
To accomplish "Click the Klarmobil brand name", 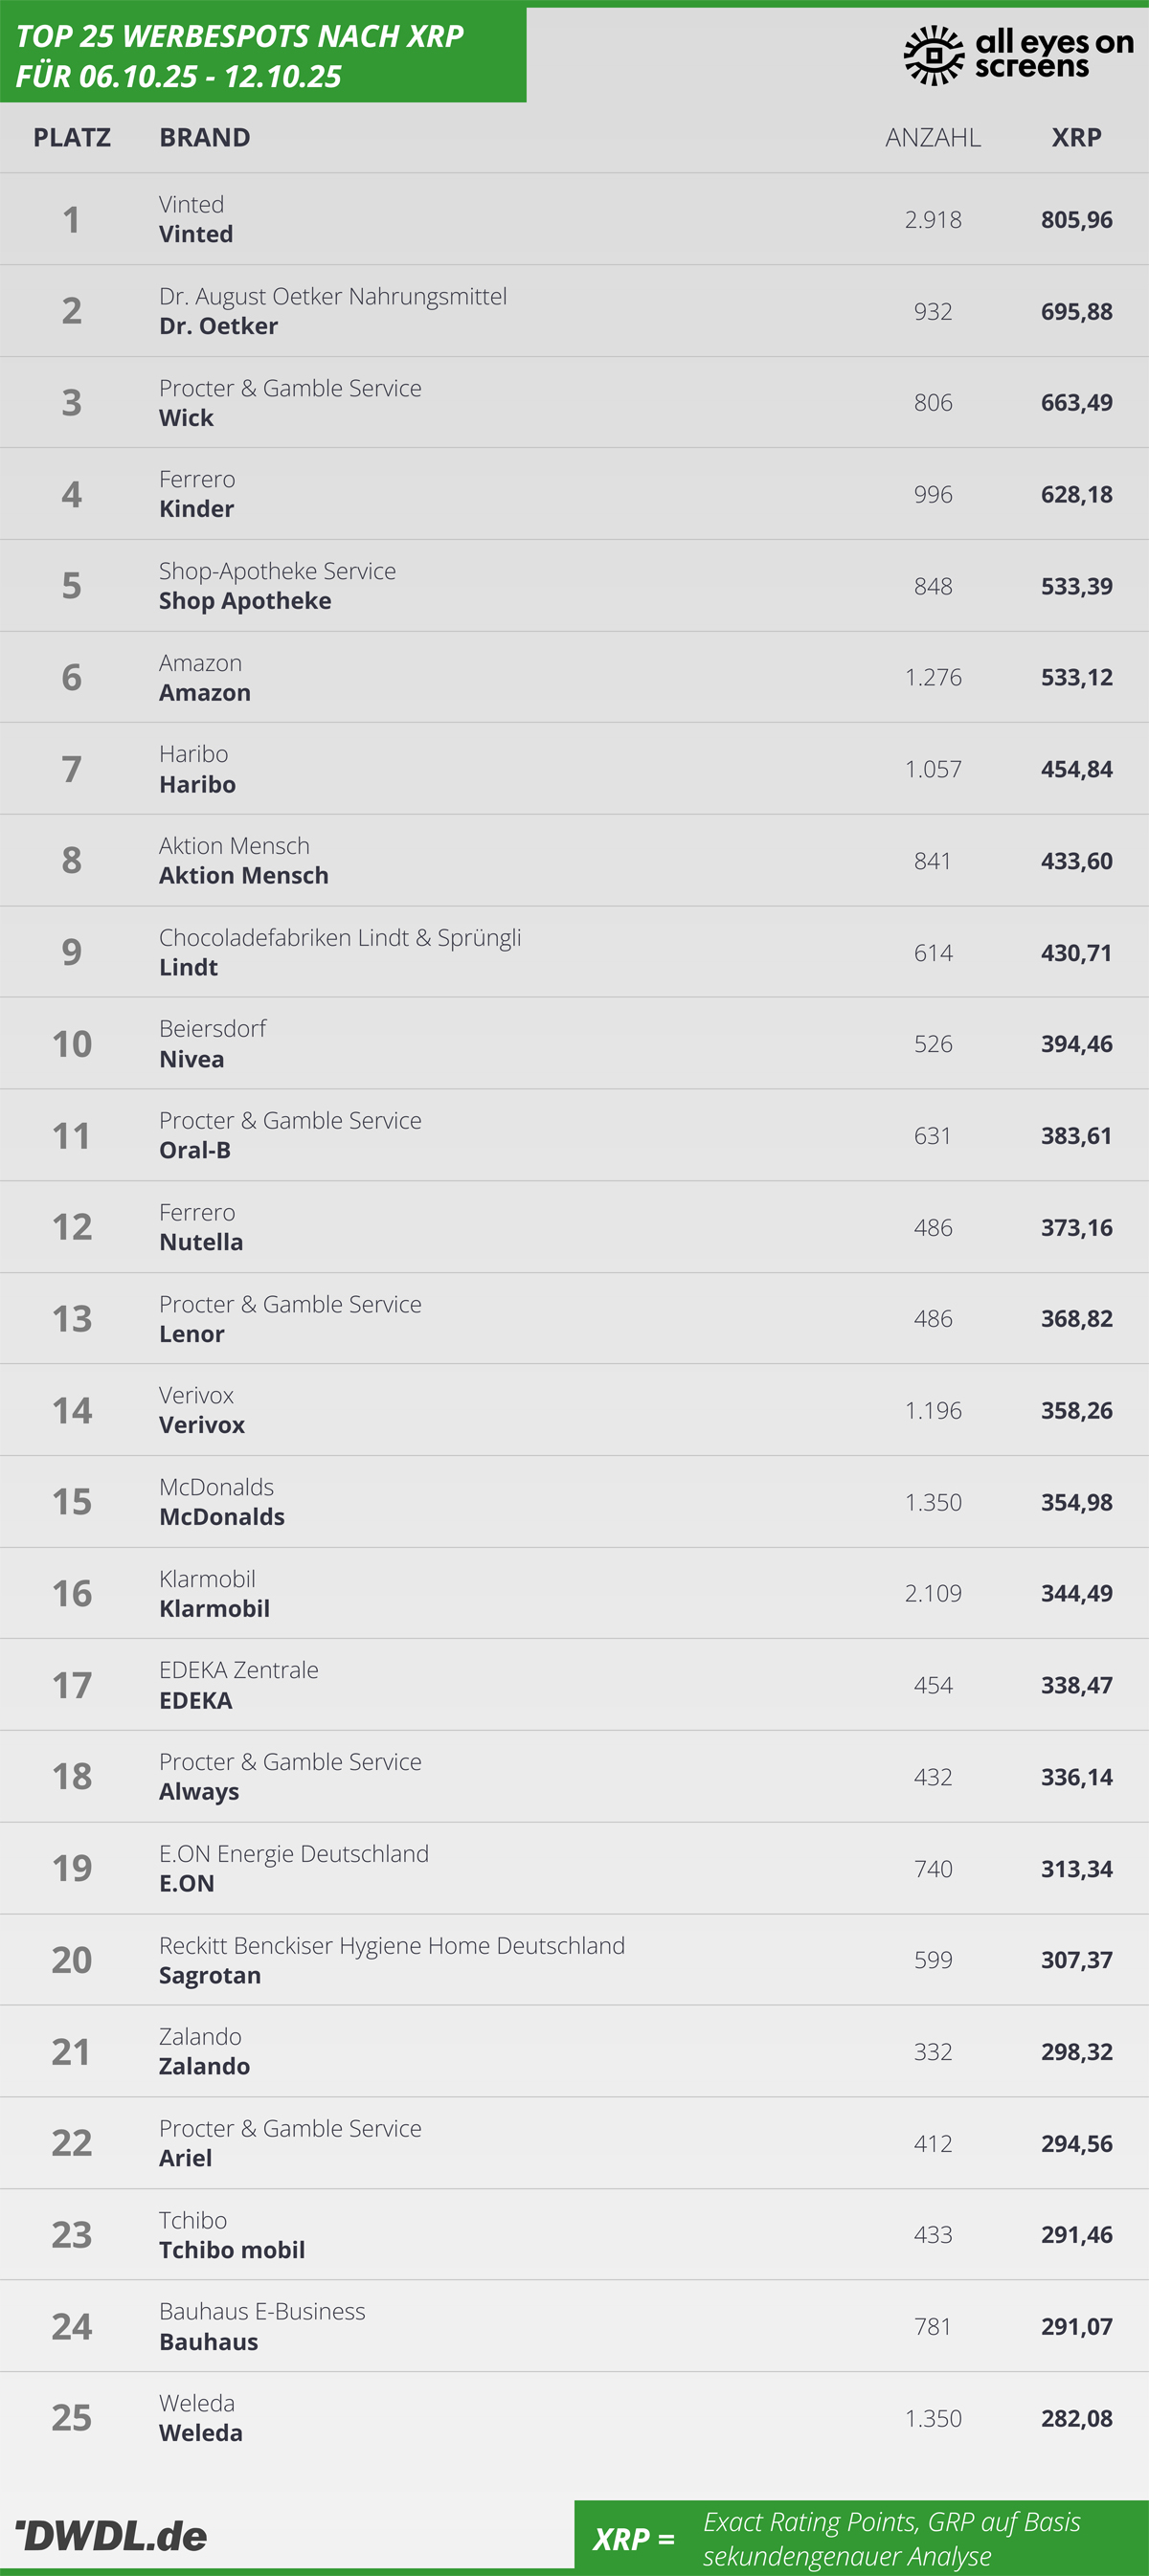I will [x=215, y=1608].
